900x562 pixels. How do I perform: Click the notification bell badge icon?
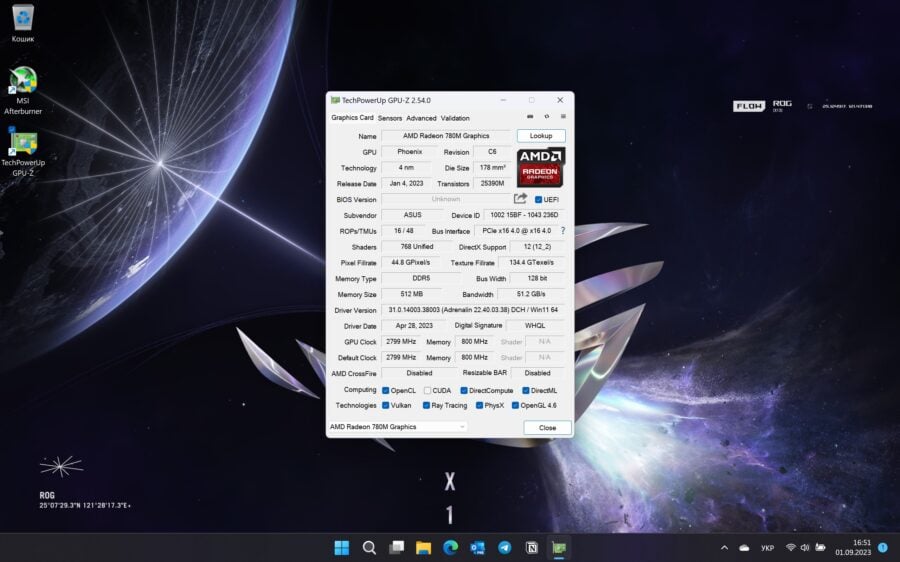(x=883, y=548)
